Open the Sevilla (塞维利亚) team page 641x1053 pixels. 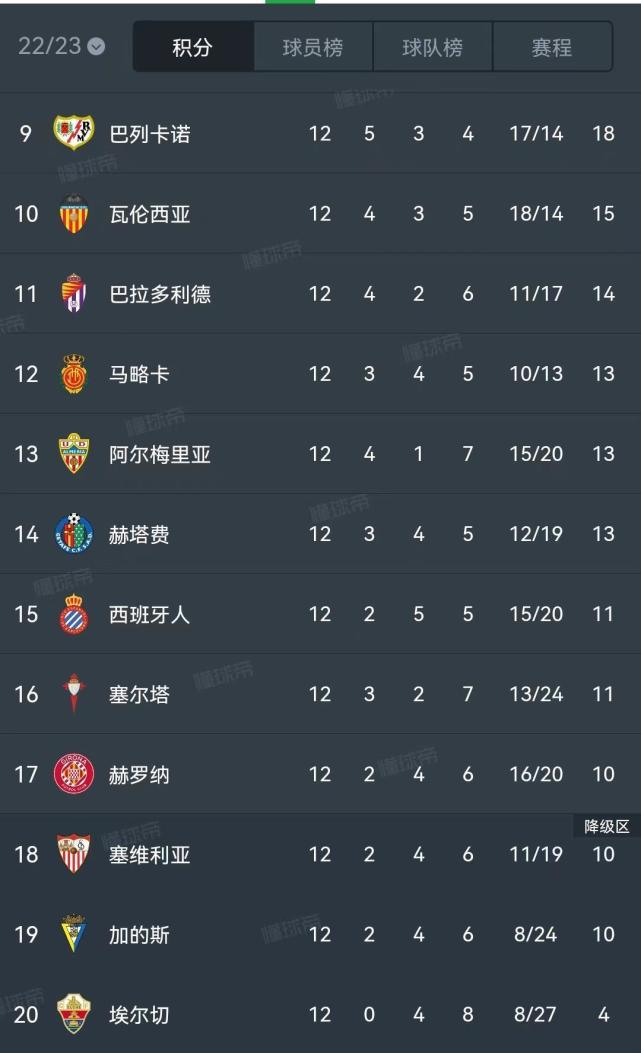[148, 853]
